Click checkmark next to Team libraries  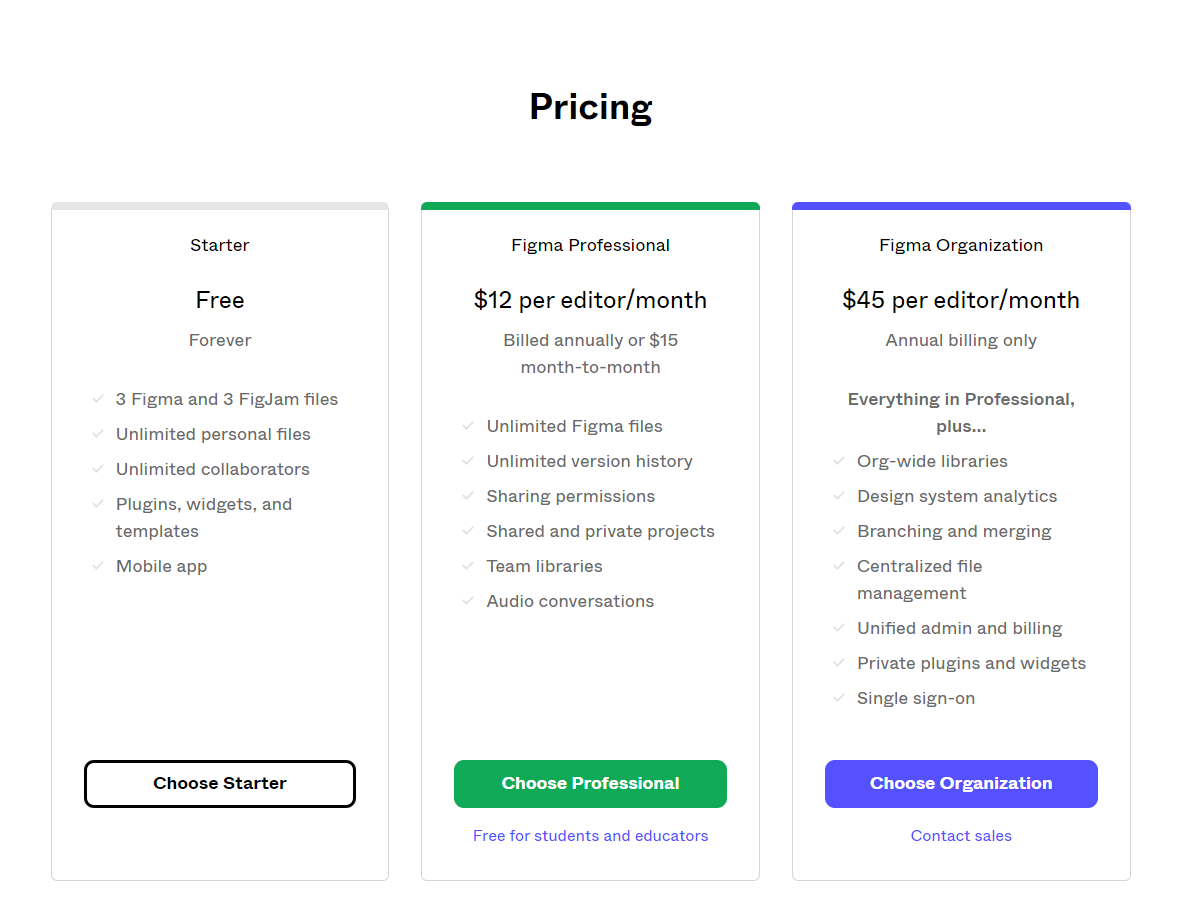click(468, 566)
